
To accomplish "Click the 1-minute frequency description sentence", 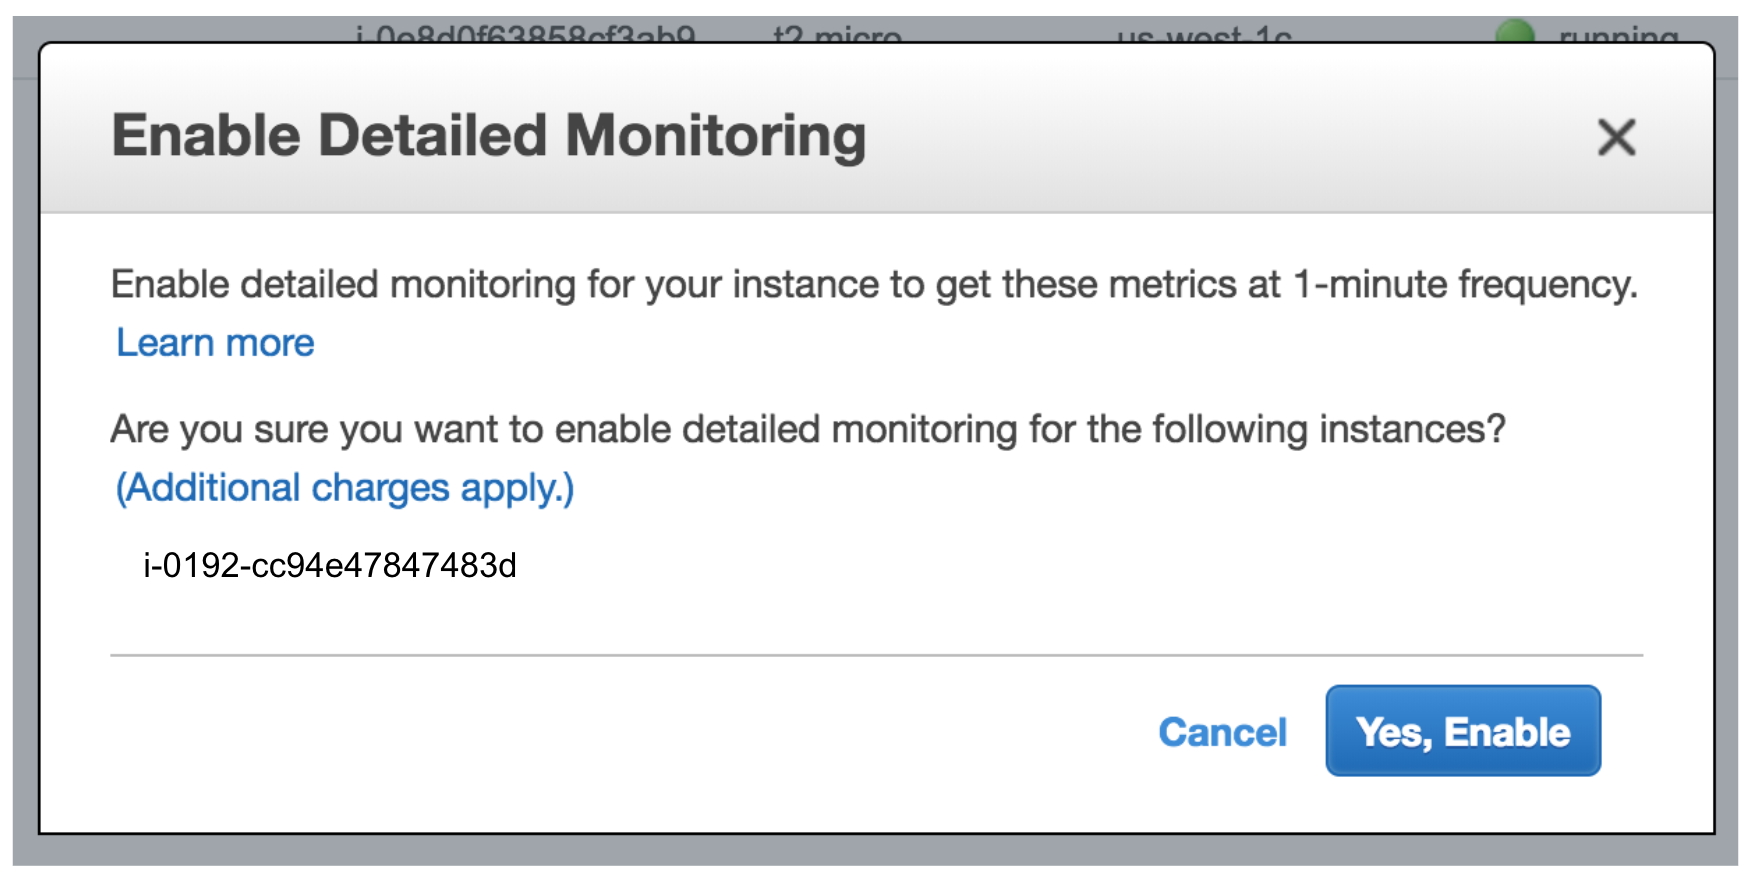I will pos(874,285).
